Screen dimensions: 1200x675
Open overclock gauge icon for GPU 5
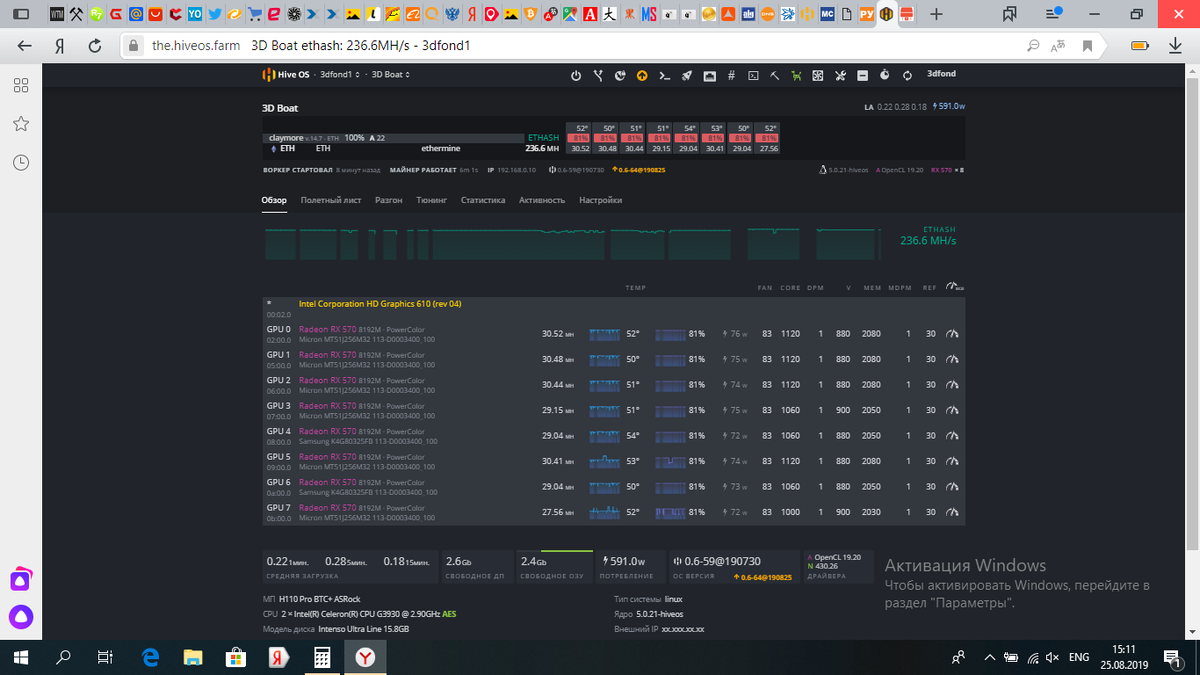953,461
